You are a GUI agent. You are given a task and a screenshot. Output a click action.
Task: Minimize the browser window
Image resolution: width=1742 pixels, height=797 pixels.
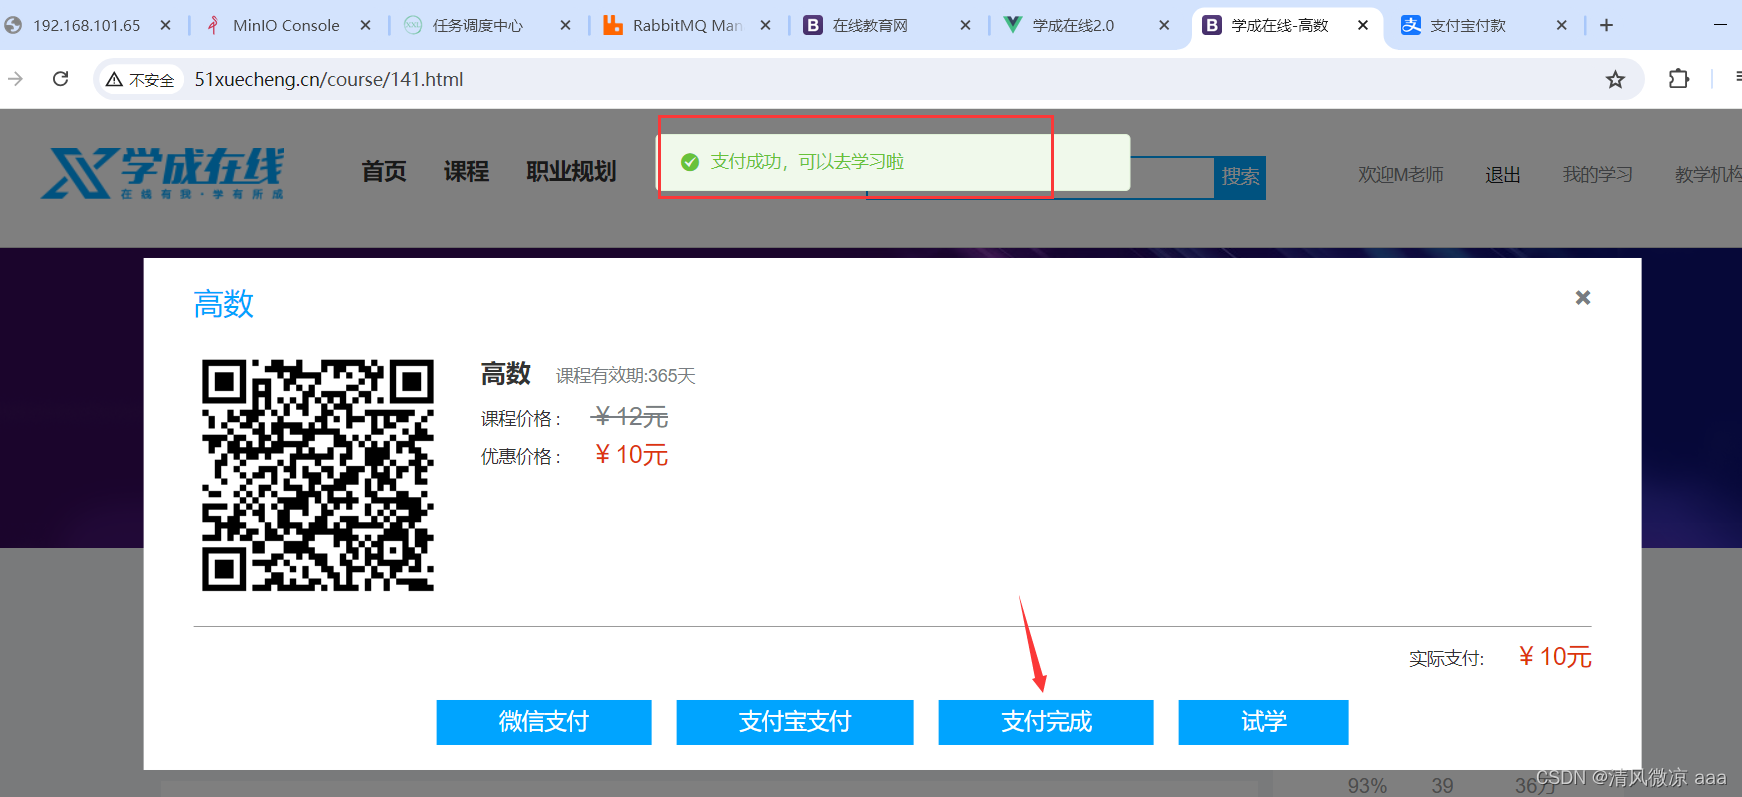(x=1721, y=24)
